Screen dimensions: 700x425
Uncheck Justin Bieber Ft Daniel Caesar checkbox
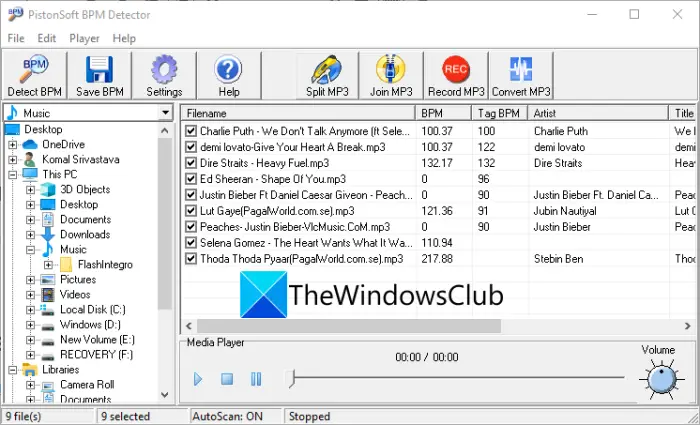[191, 195]
